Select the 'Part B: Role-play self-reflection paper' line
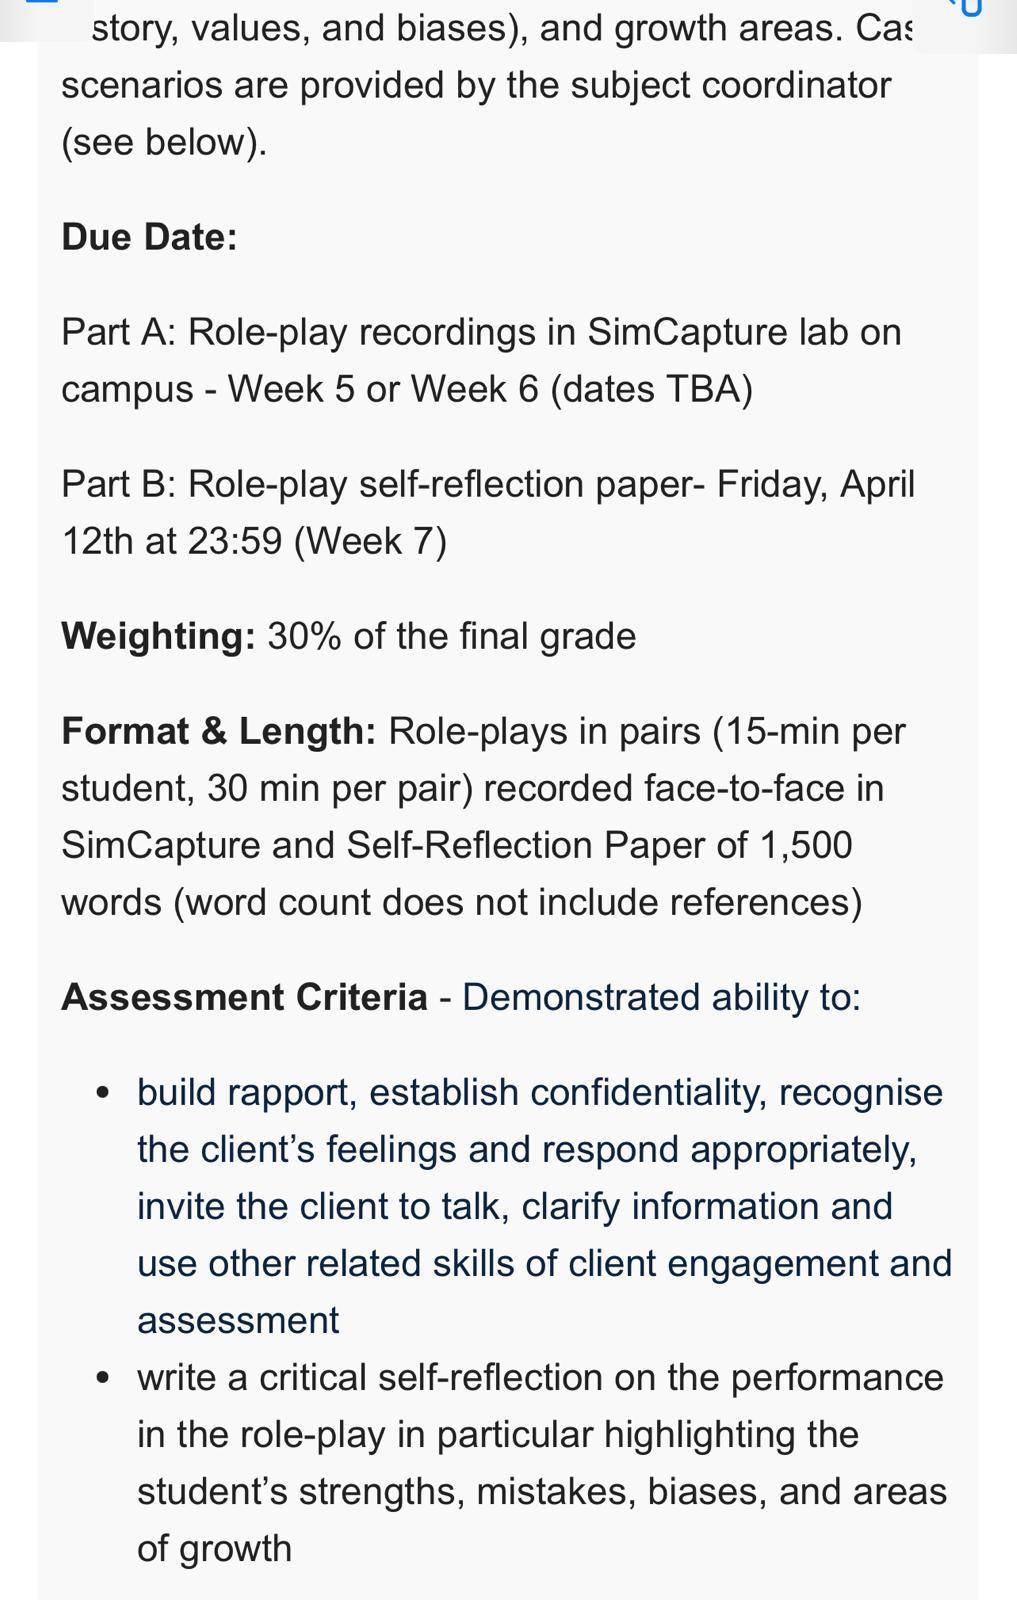This screenshot has height=1600, width=1017. click(x=488, y=484)
